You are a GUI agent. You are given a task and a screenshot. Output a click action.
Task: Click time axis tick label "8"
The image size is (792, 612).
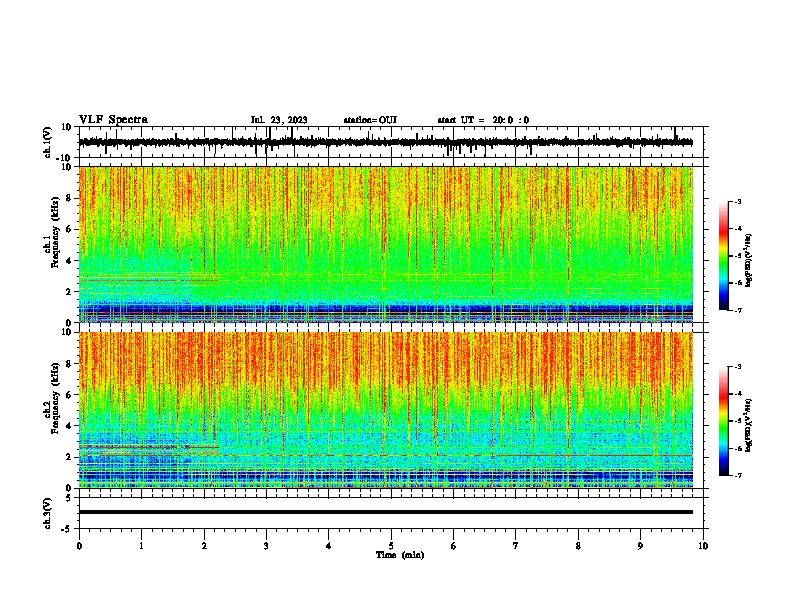[578, 546]
